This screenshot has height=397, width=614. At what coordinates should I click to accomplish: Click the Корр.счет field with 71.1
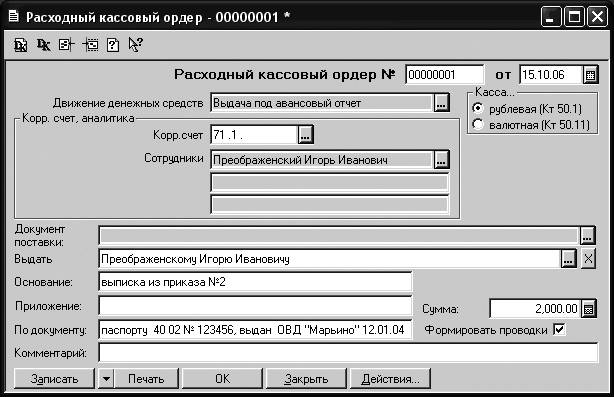point(254,135)
